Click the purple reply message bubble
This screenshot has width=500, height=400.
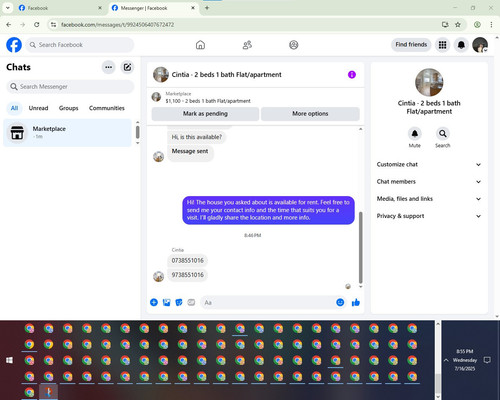[x=268, y=210]
